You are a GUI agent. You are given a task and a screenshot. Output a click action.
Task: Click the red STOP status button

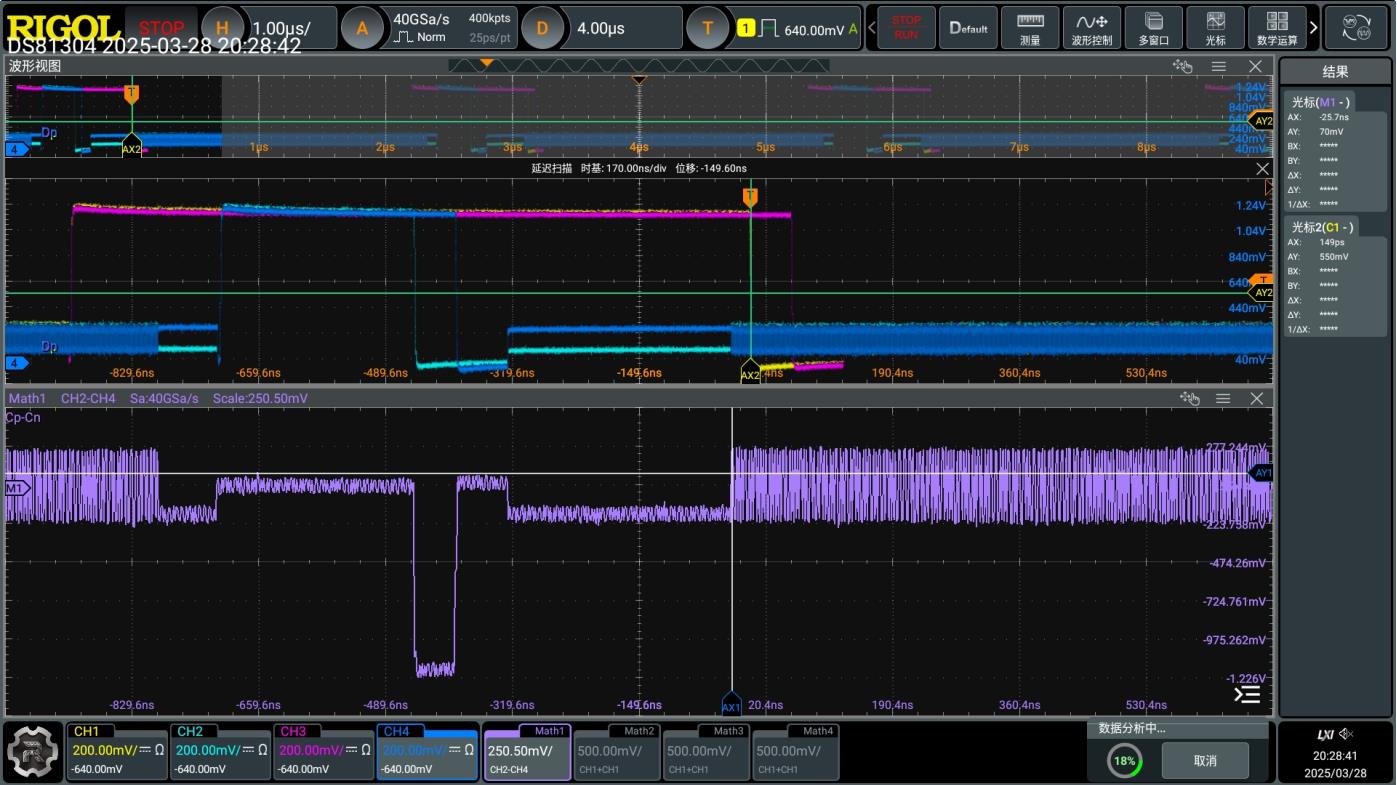162,28
